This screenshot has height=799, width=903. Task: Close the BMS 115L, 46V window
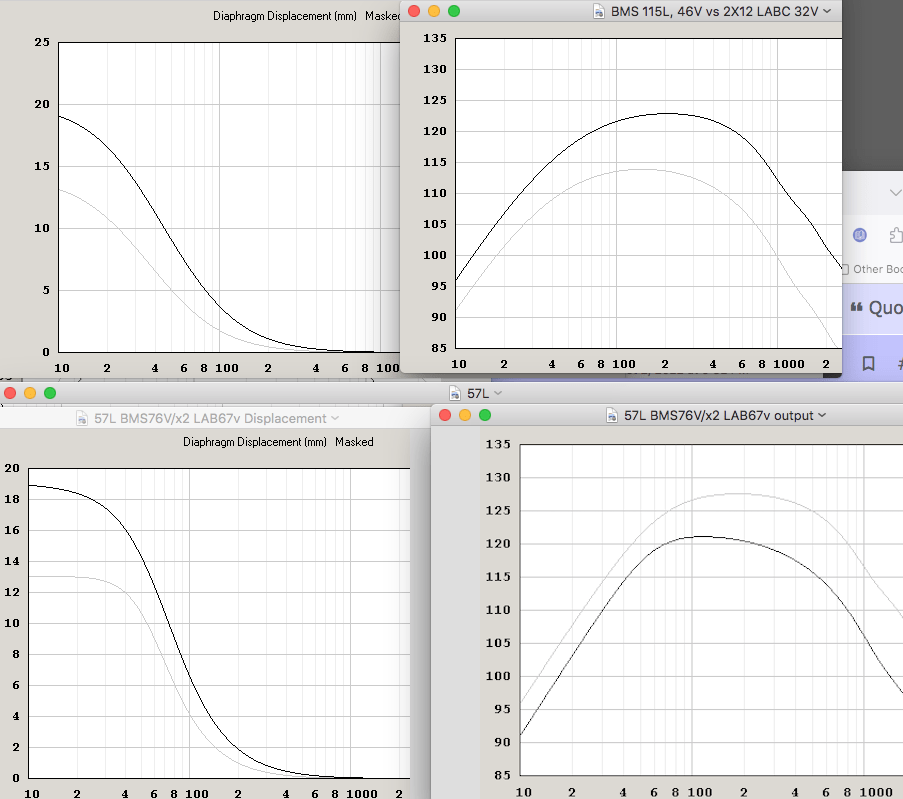pyautogui.click(x=414, y=11)
